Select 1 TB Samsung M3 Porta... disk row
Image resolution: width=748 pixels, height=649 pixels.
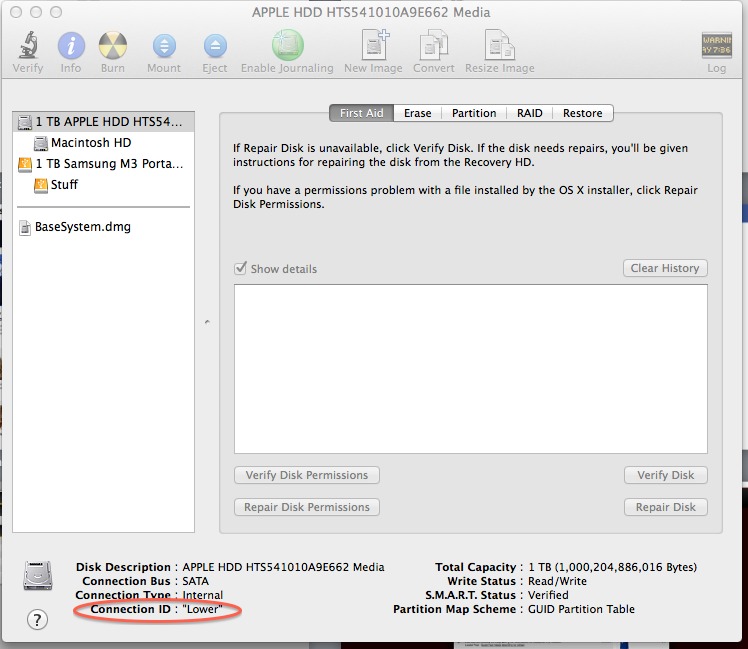[x=104, y=164]
